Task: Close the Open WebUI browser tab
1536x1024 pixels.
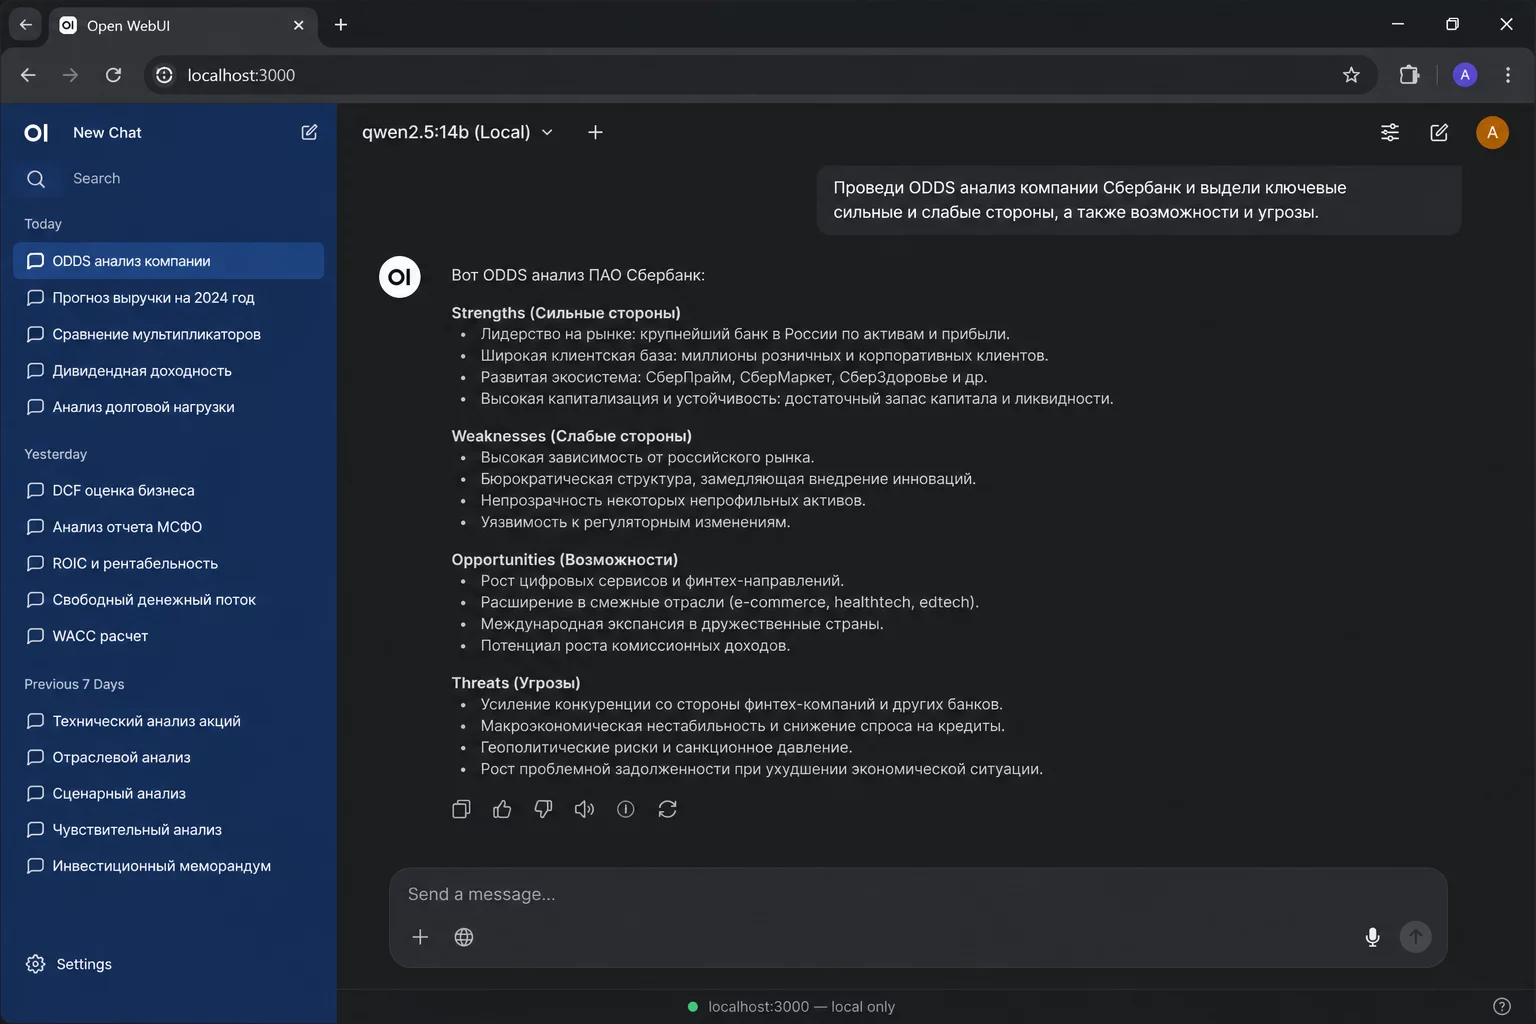Action: (x=298, y=25)
